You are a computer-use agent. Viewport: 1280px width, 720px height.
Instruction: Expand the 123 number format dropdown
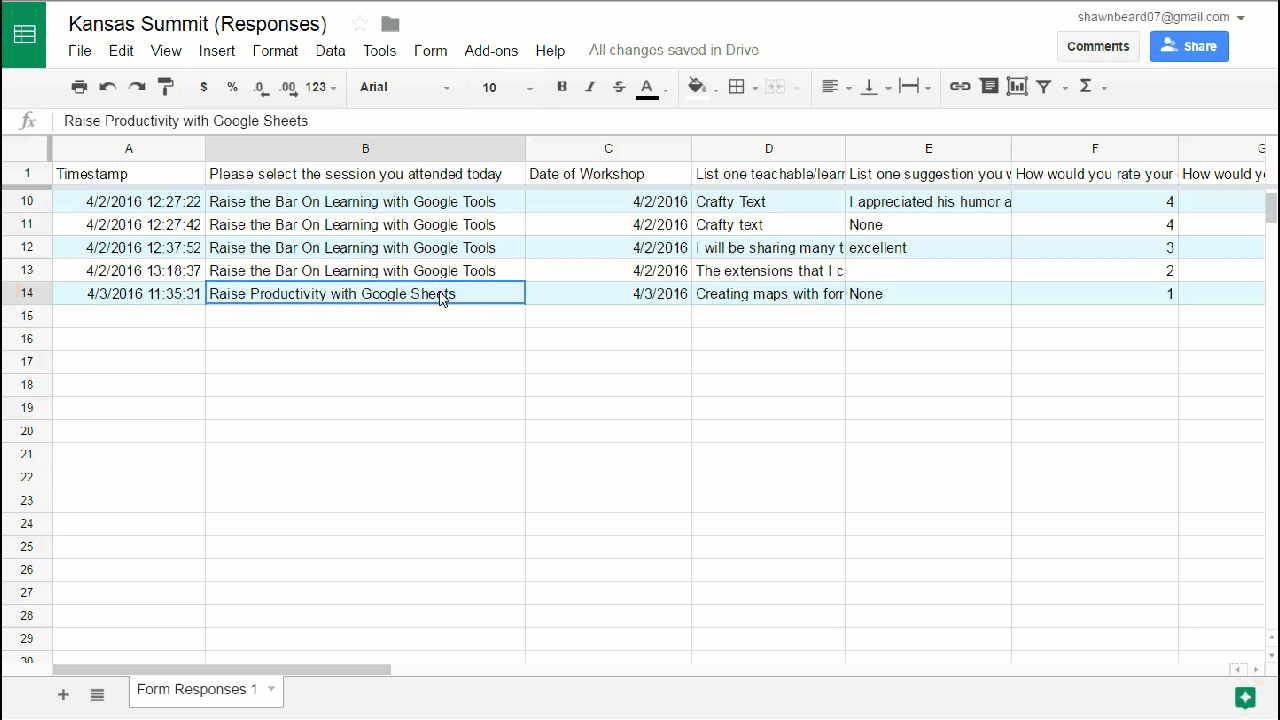click(x=320, y=87)
